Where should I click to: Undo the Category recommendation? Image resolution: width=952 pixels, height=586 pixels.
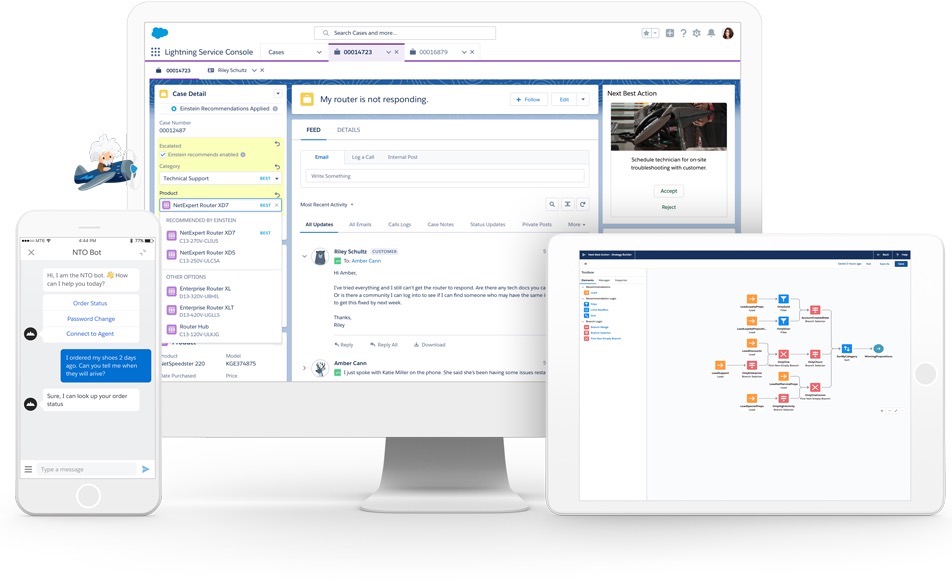click(277, 166)
